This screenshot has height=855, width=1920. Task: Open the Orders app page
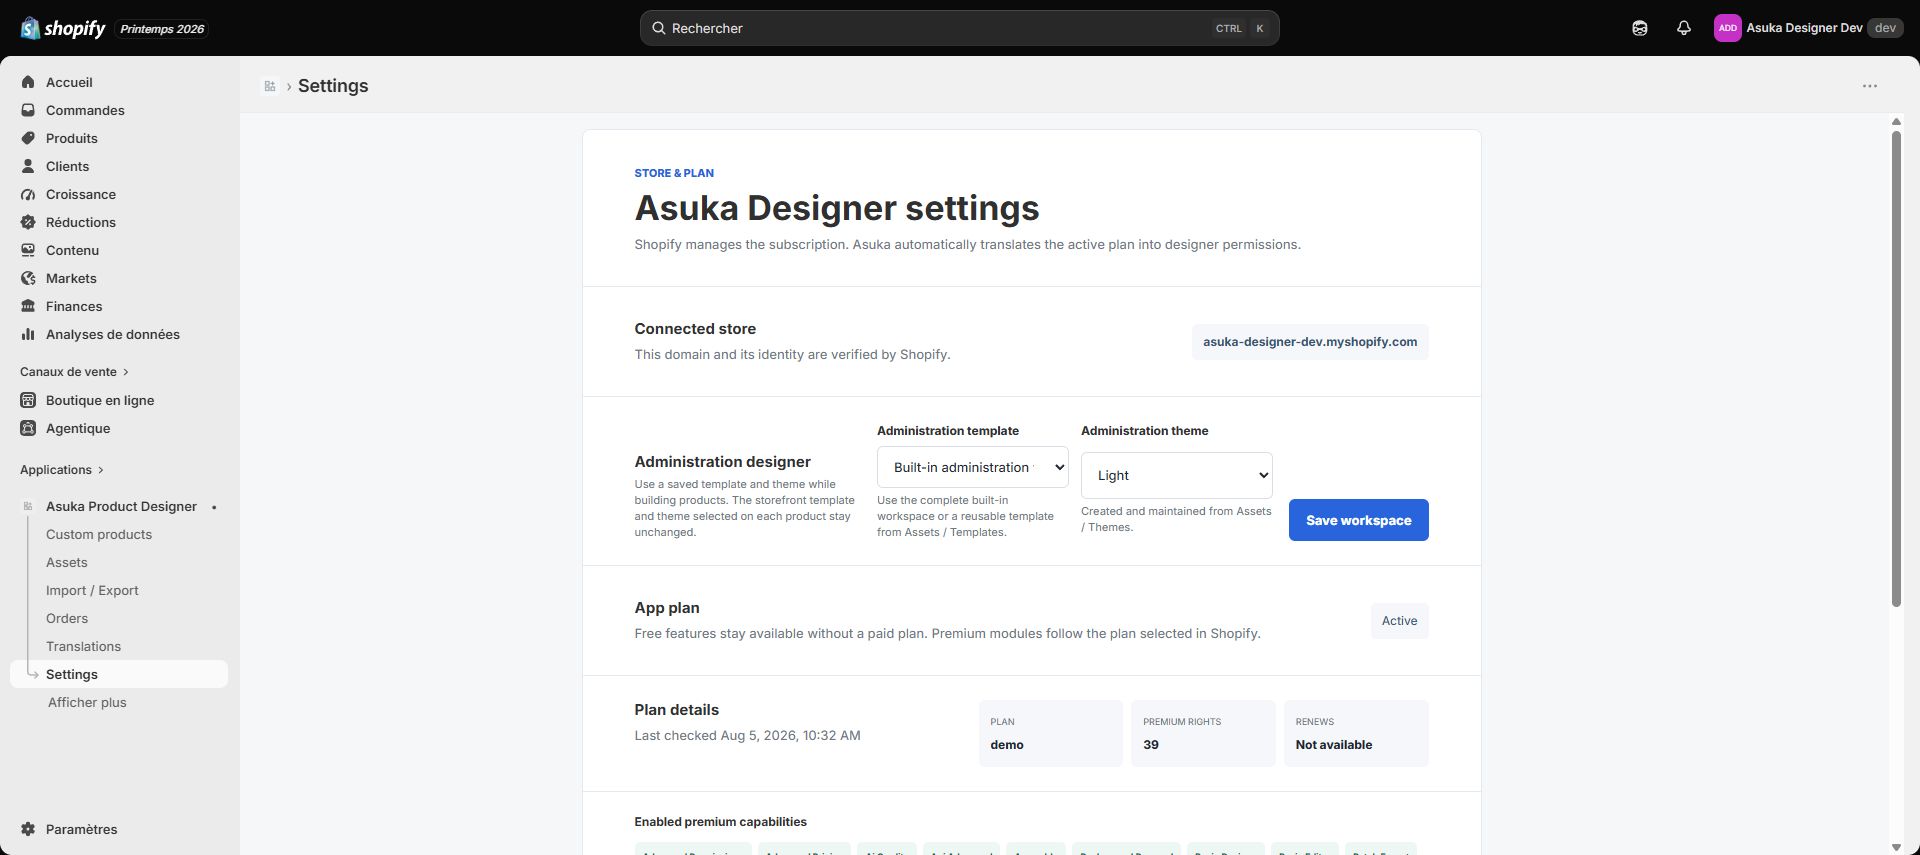point(67,618)
